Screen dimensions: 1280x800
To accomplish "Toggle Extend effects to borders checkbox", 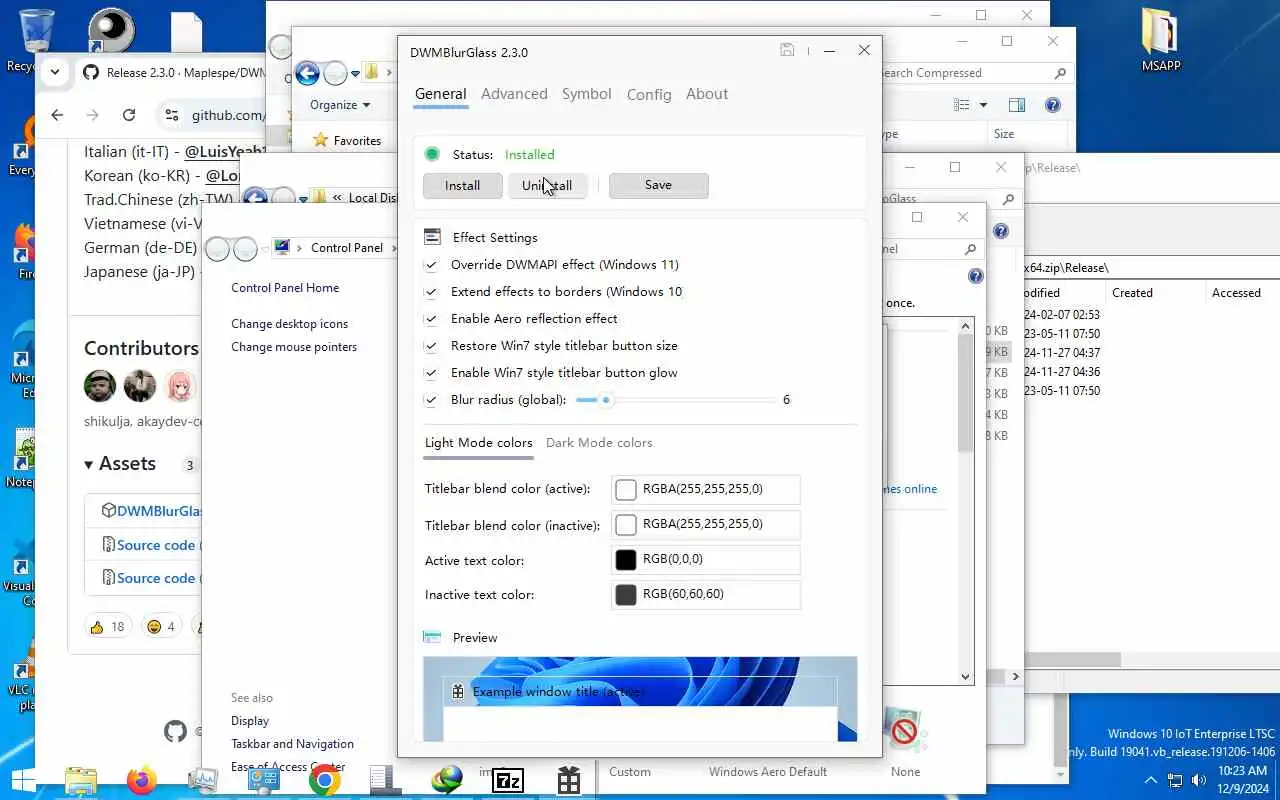I will click(x=431, y=292).
